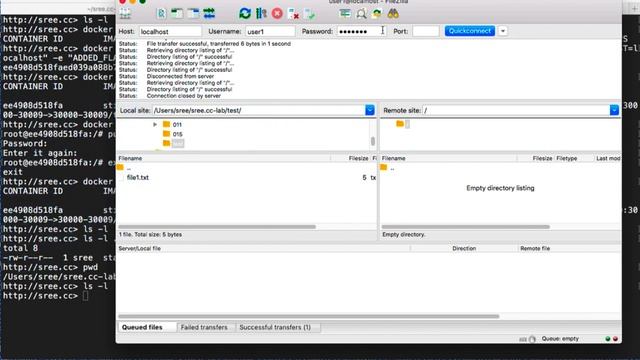Cancel current operation with red X icon
640x360 pixels.
click(277, 13)
